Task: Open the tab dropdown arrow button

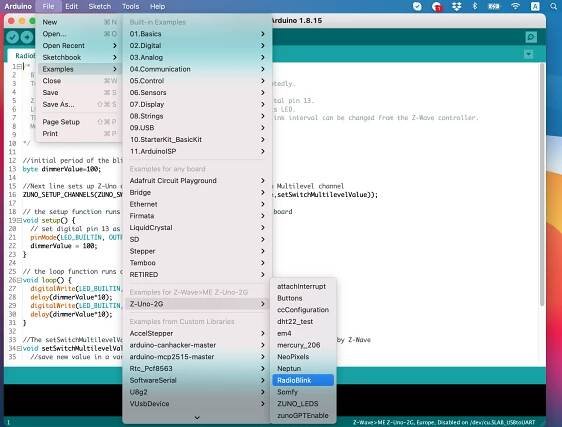Action: pos(528,54)
